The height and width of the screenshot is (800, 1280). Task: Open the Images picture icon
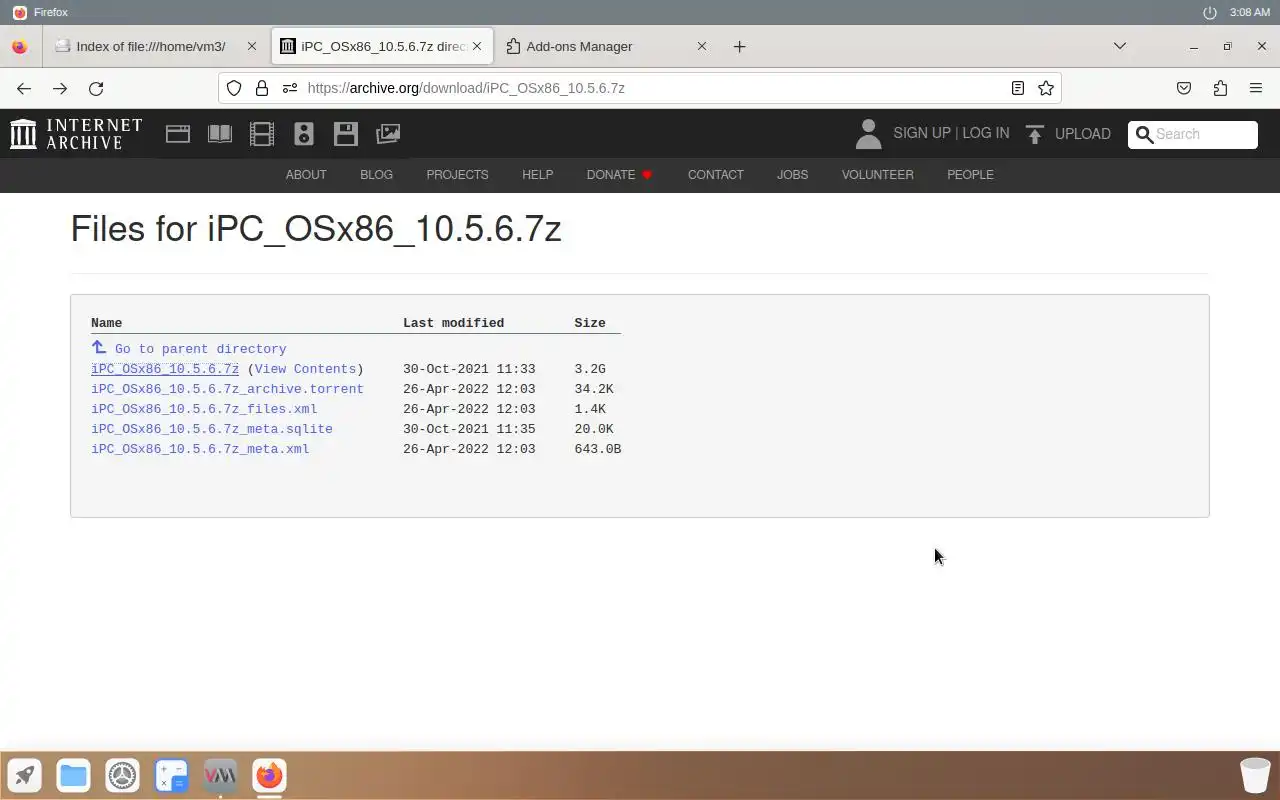[388, 134]
